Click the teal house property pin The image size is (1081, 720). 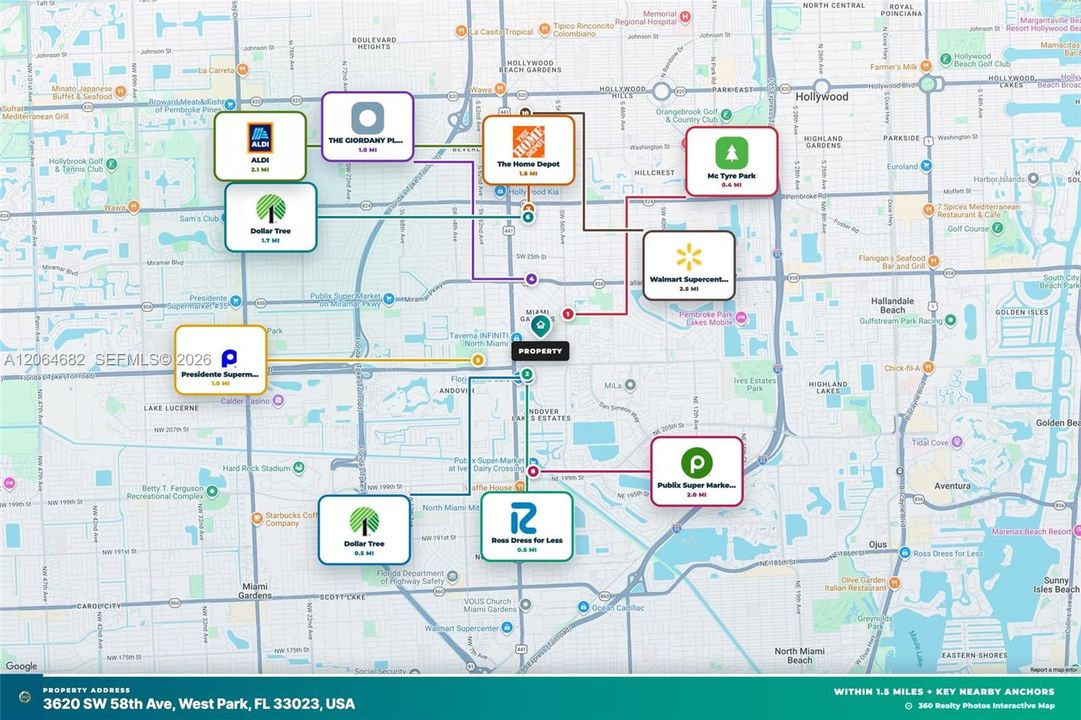pos(540,326)
